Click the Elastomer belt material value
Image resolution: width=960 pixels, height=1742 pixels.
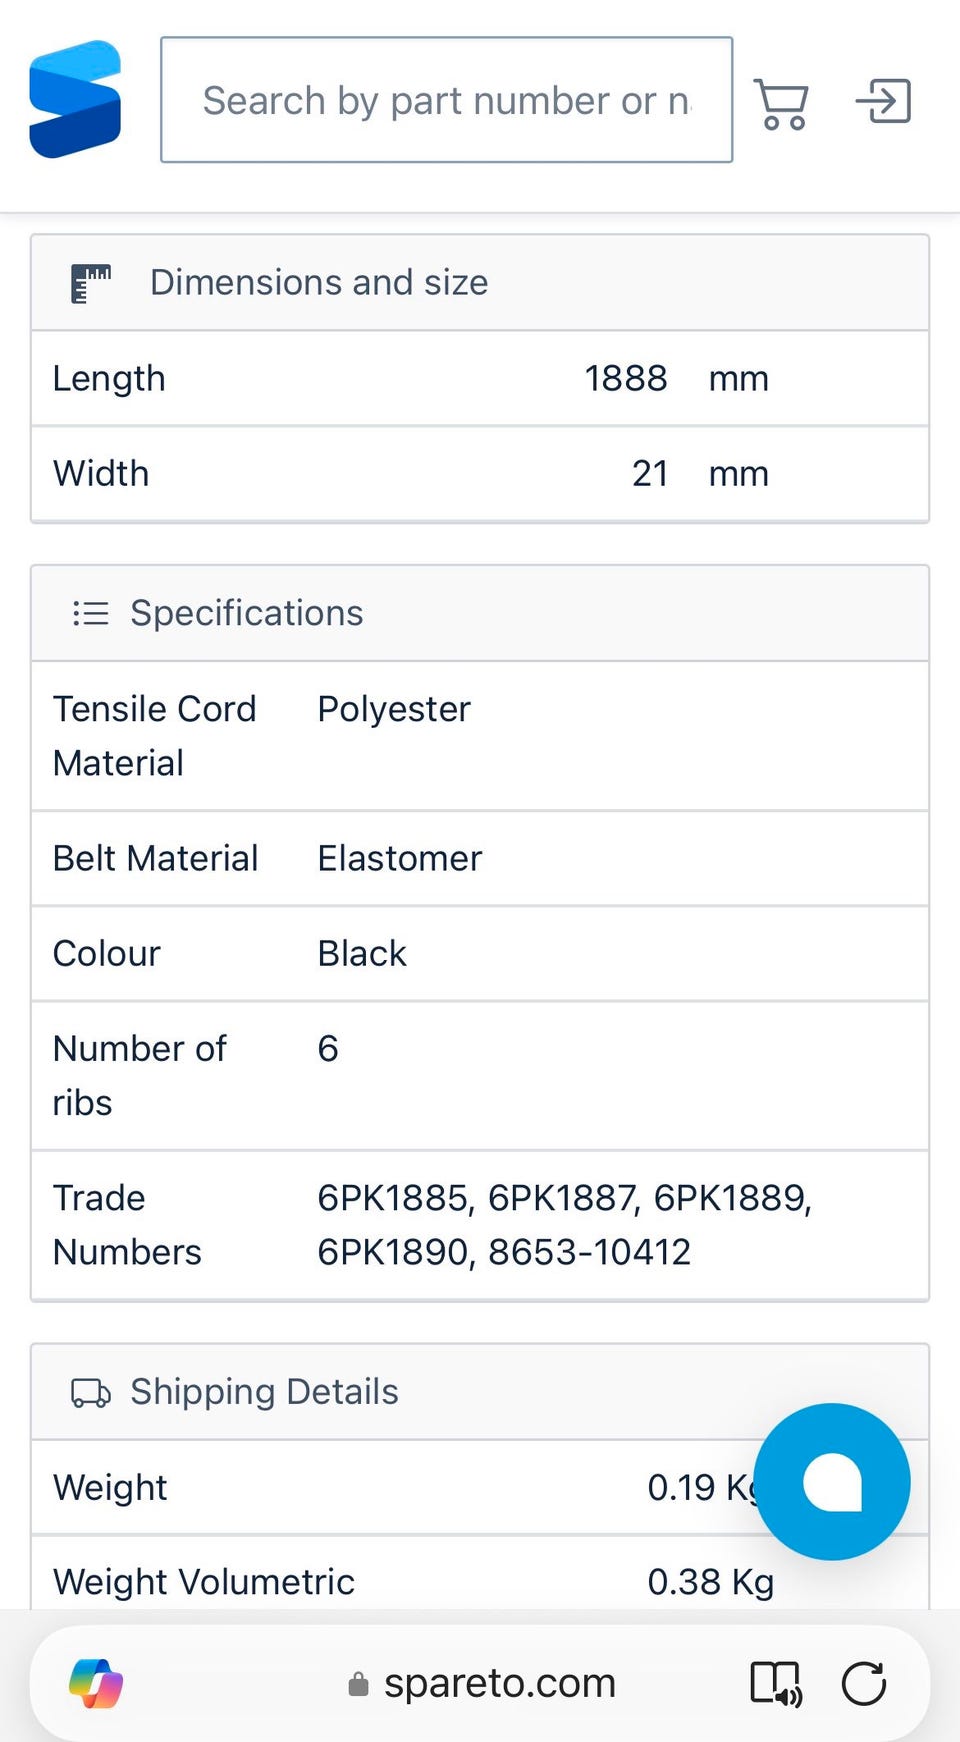(x=399, y=858)
